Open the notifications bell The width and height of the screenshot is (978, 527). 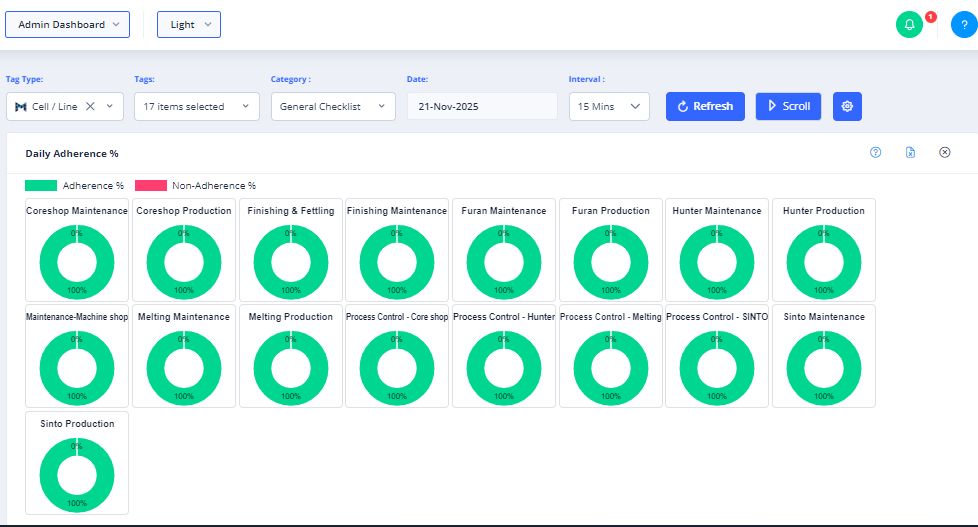909,26
